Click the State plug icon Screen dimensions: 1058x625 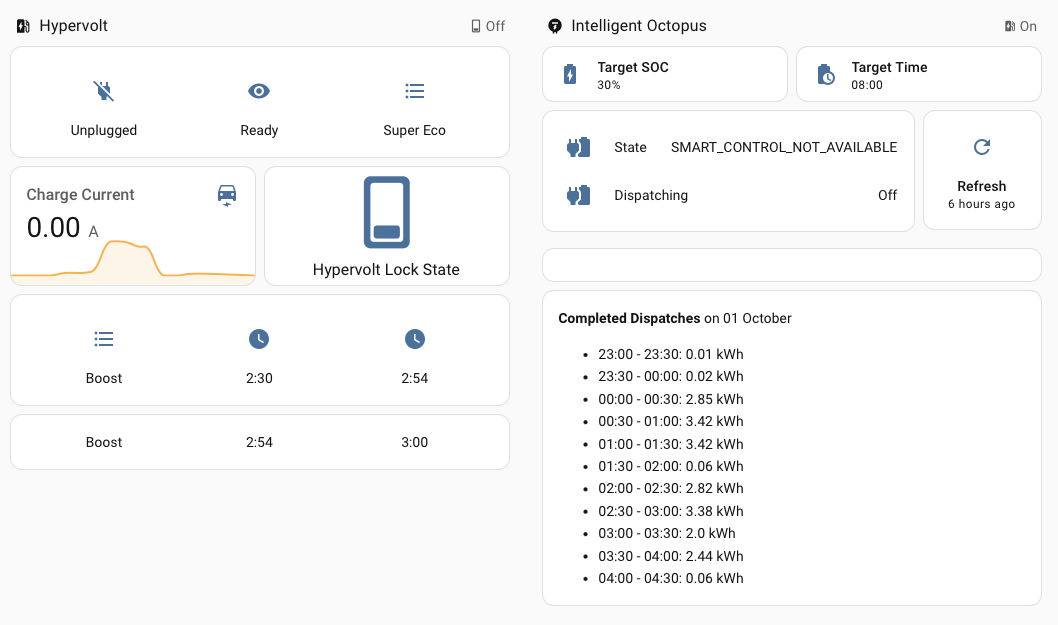point(579,148)
